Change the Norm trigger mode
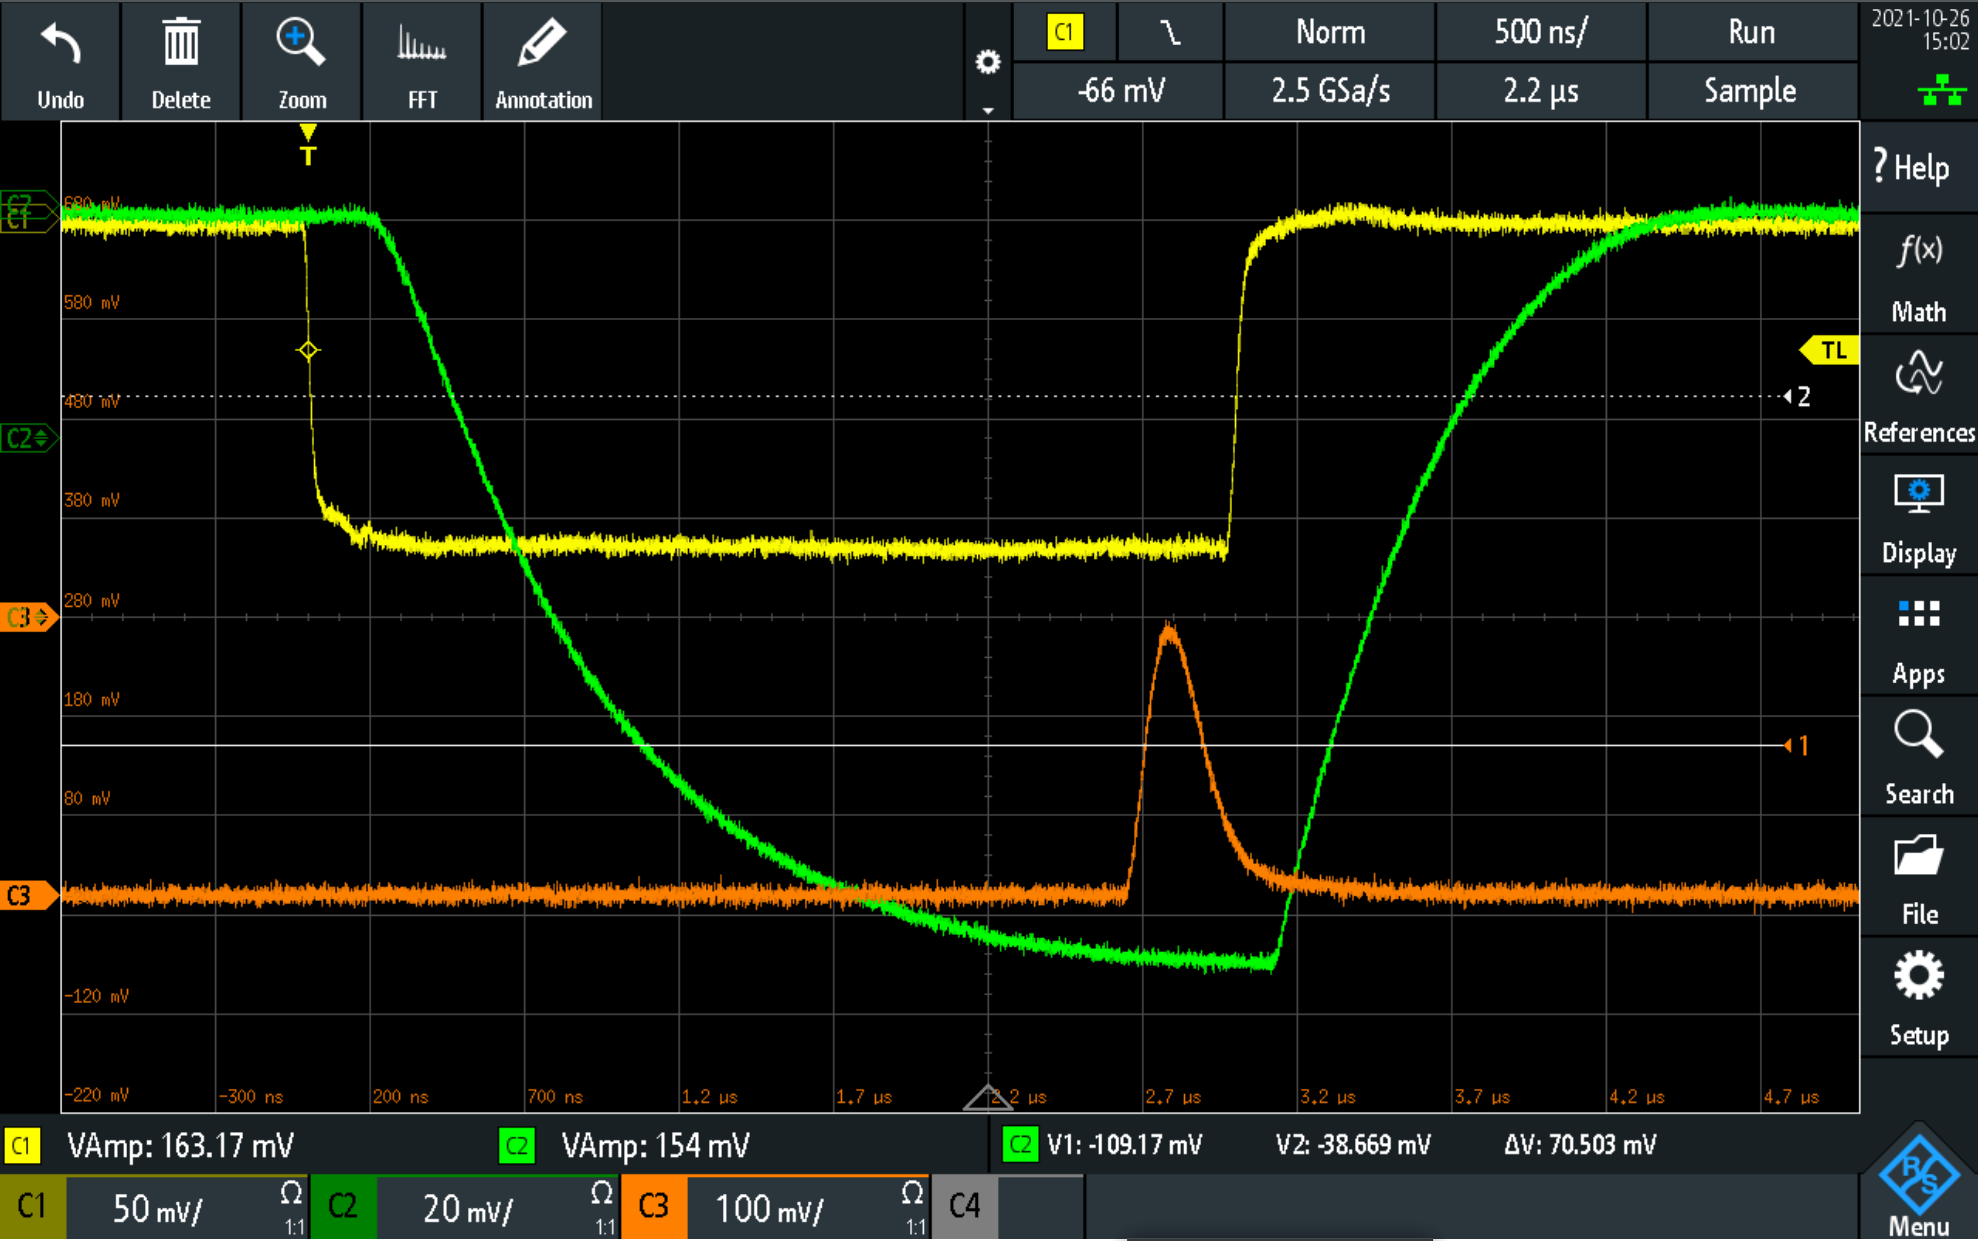Screen dimensions: 1978x1241 [x=1329, y=32]
